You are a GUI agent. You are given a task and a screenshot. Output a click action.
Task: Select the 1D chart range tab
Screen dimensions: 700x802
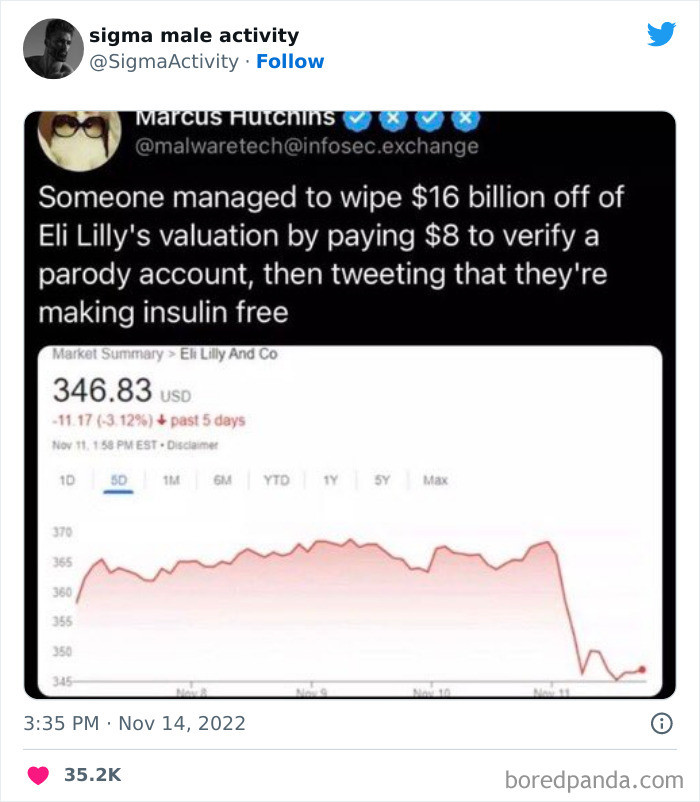(x=67, y=480)
